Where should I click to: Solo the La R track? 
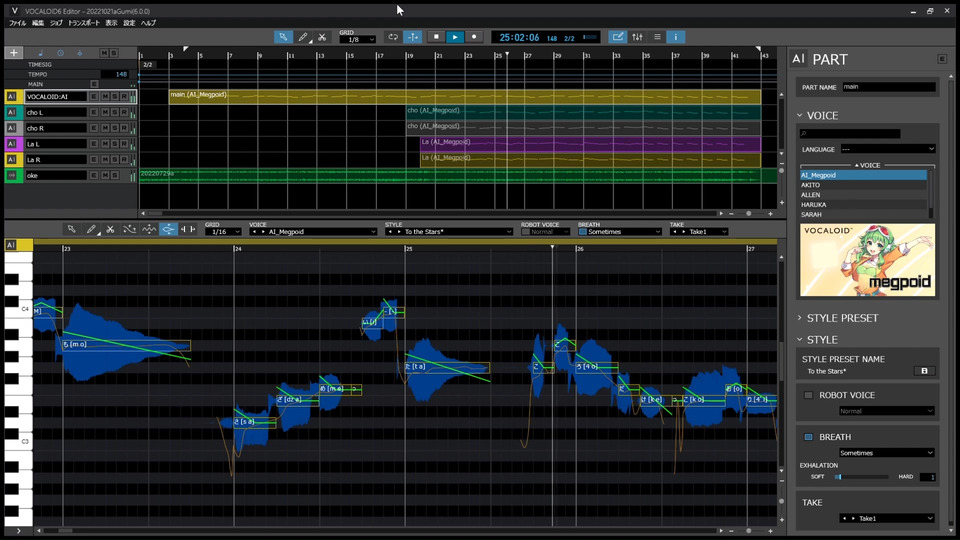(x=113, y=160)
